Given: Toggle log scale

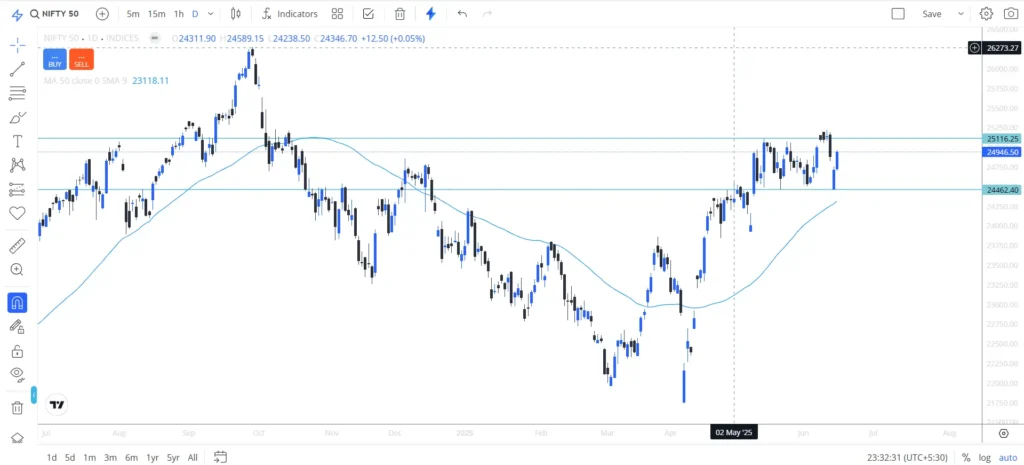Looking at the screenshot, I should [984, 457].
